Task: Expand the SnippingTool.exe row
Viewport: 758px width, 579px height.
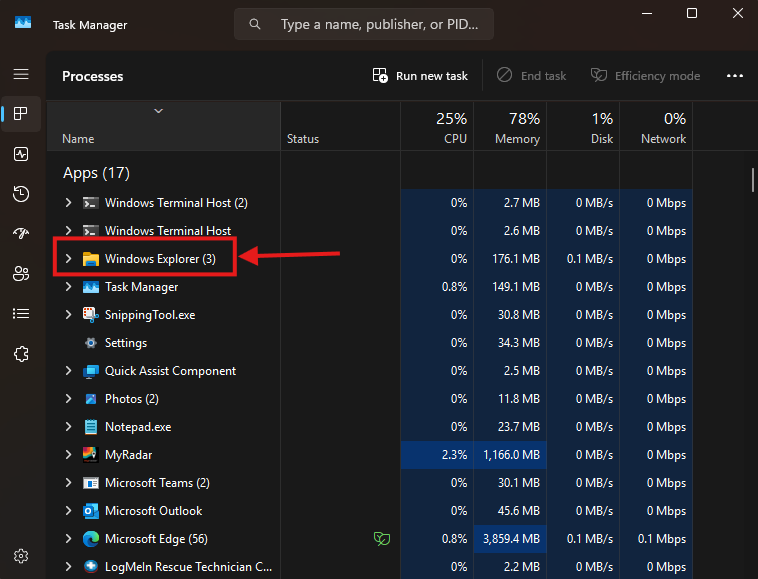Action: point(68,315)
